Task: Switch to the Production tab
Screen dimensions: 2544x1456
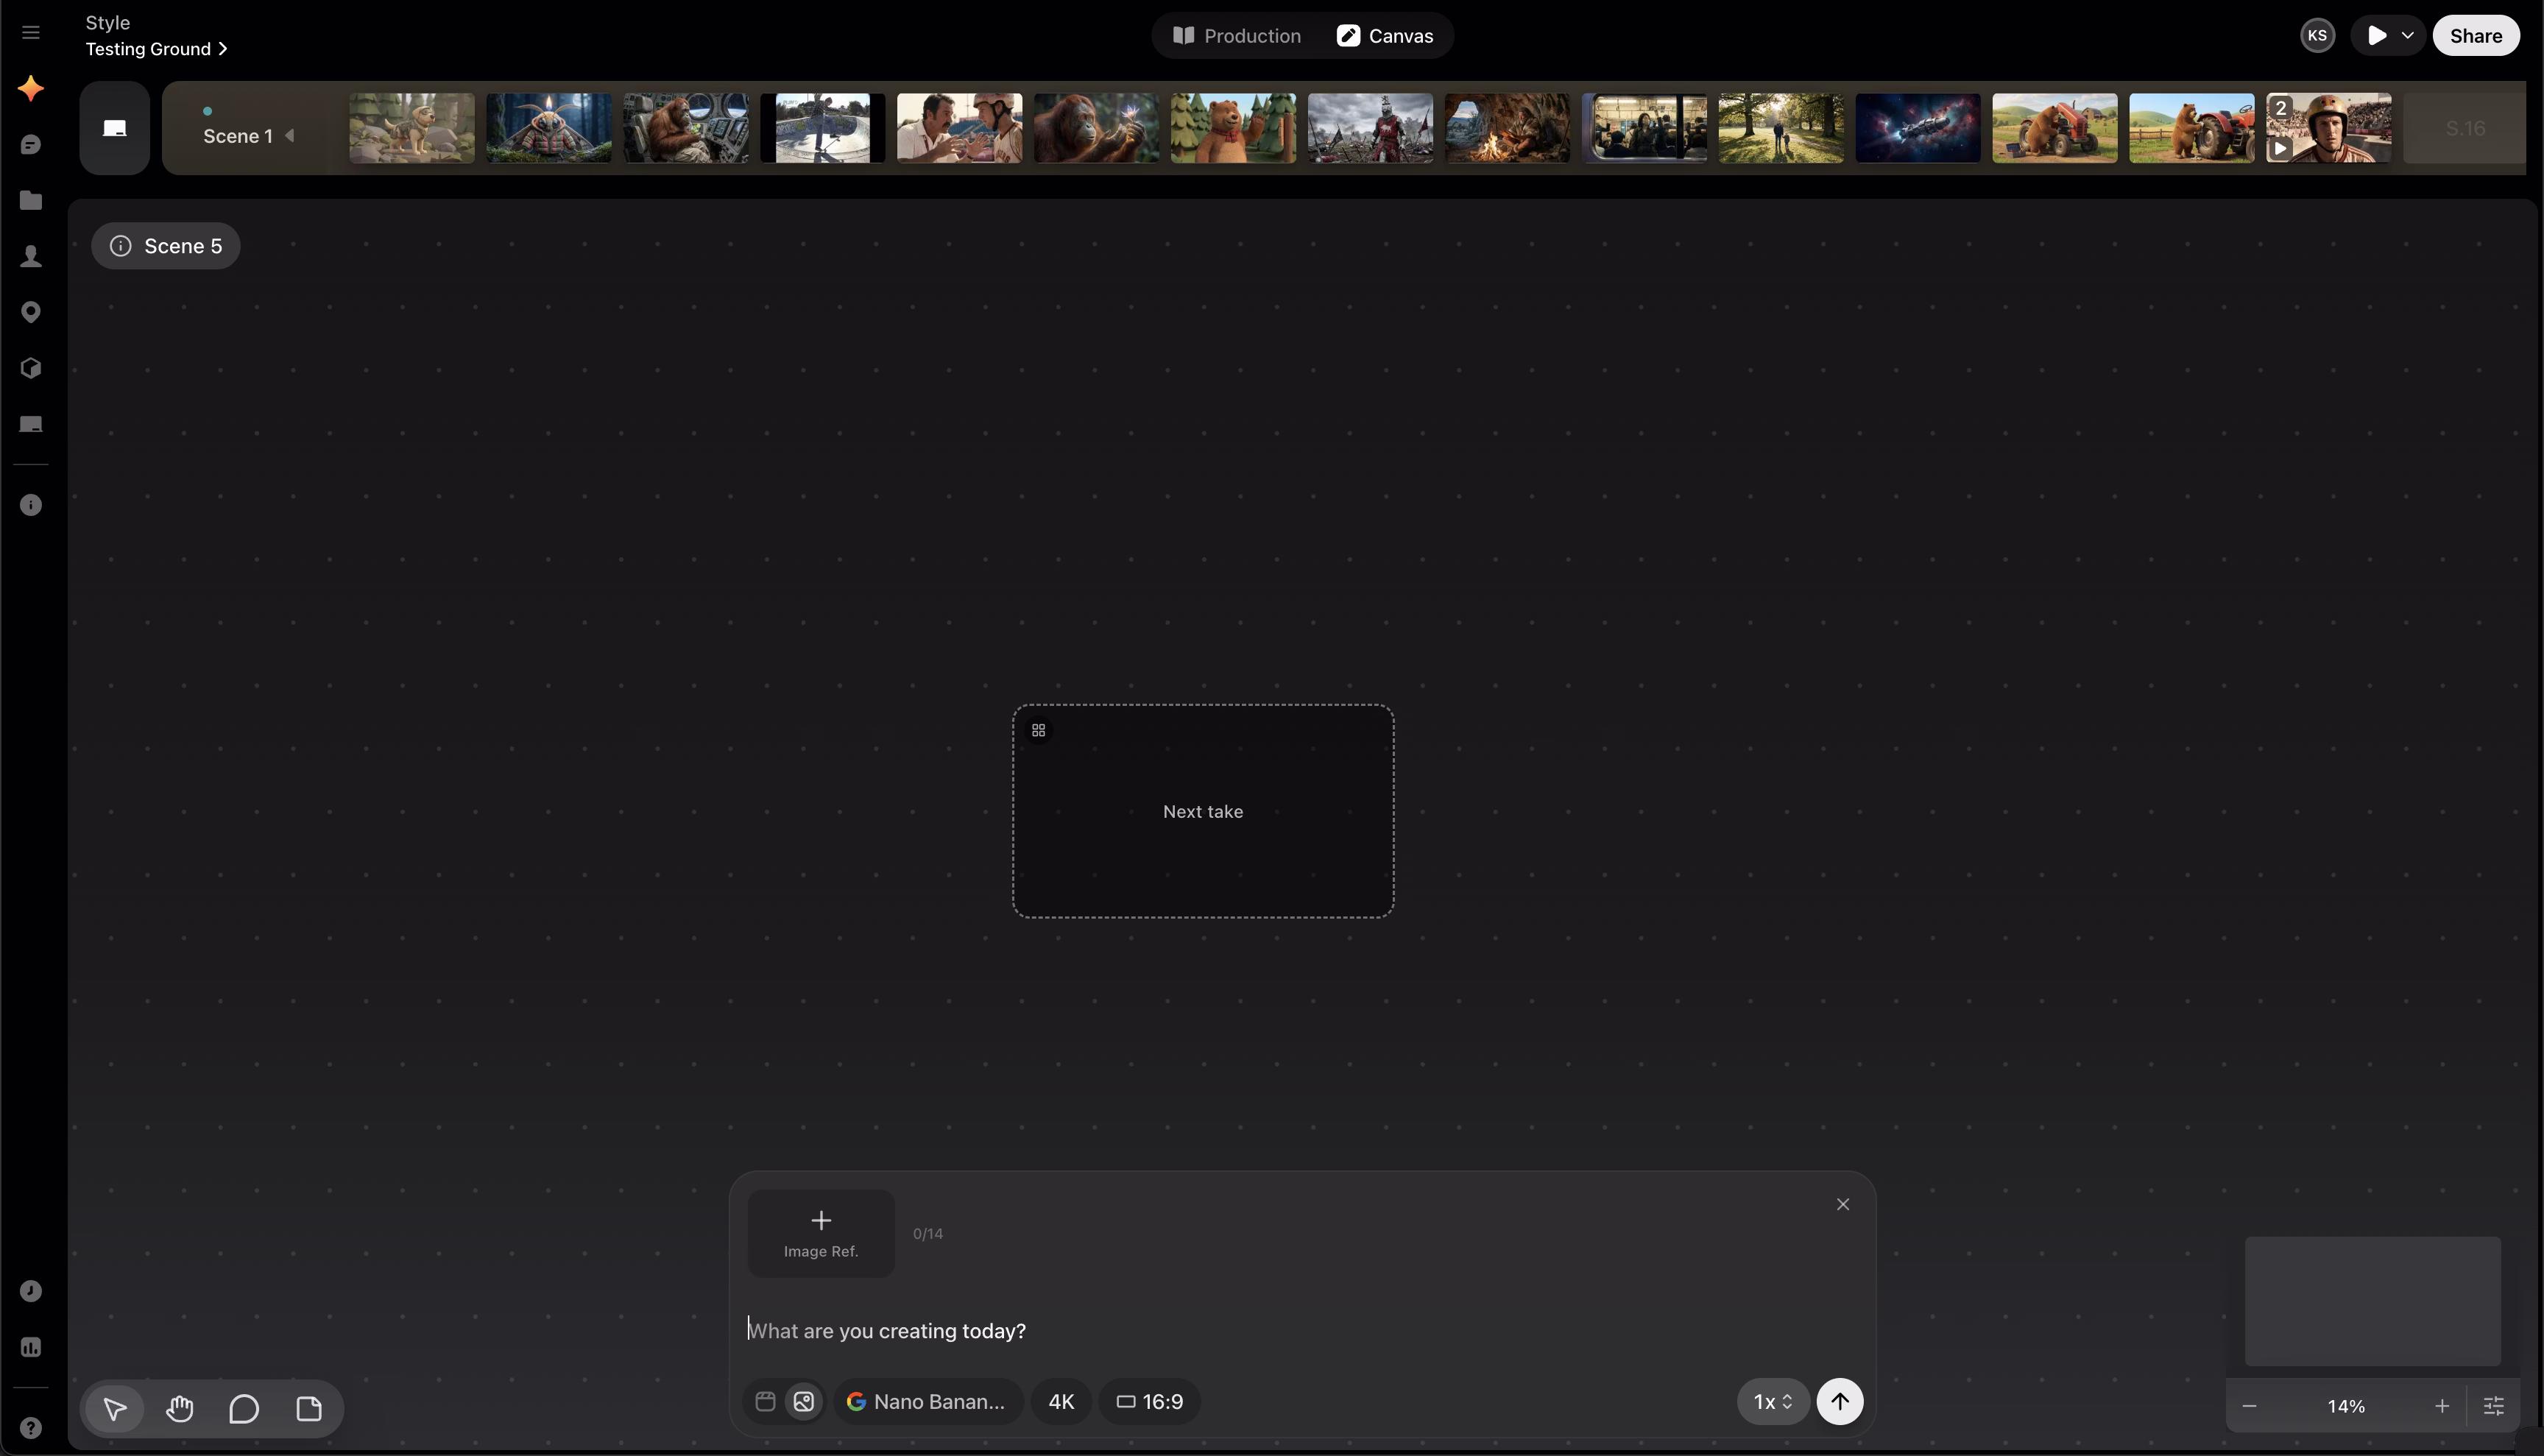Action: [1237, 36]
